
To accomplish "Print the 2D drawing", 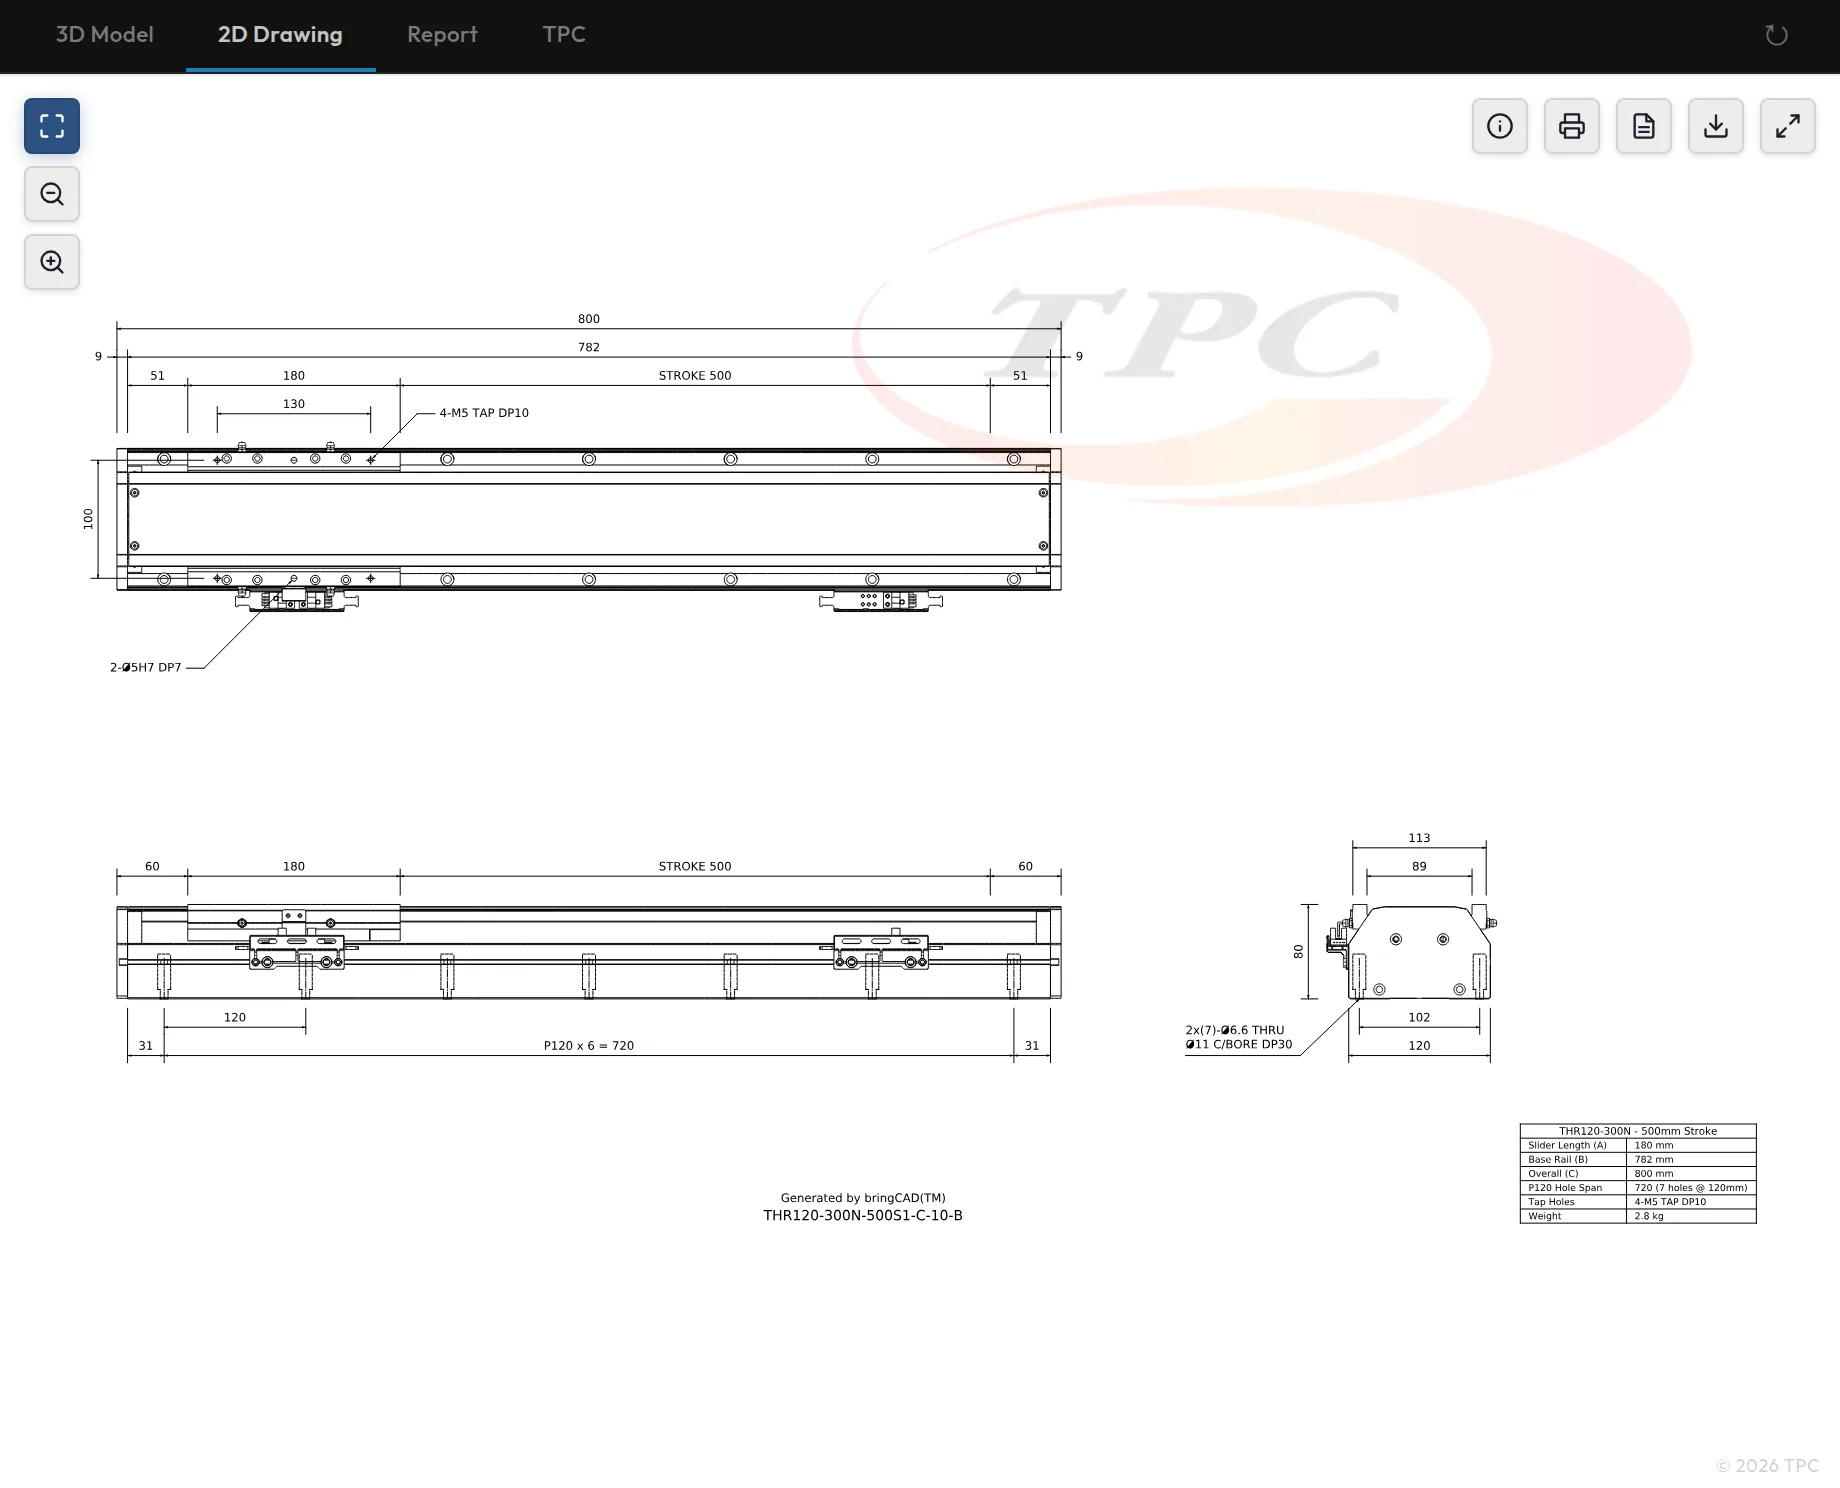I will pyautogui.click(x=1572, y=126).
